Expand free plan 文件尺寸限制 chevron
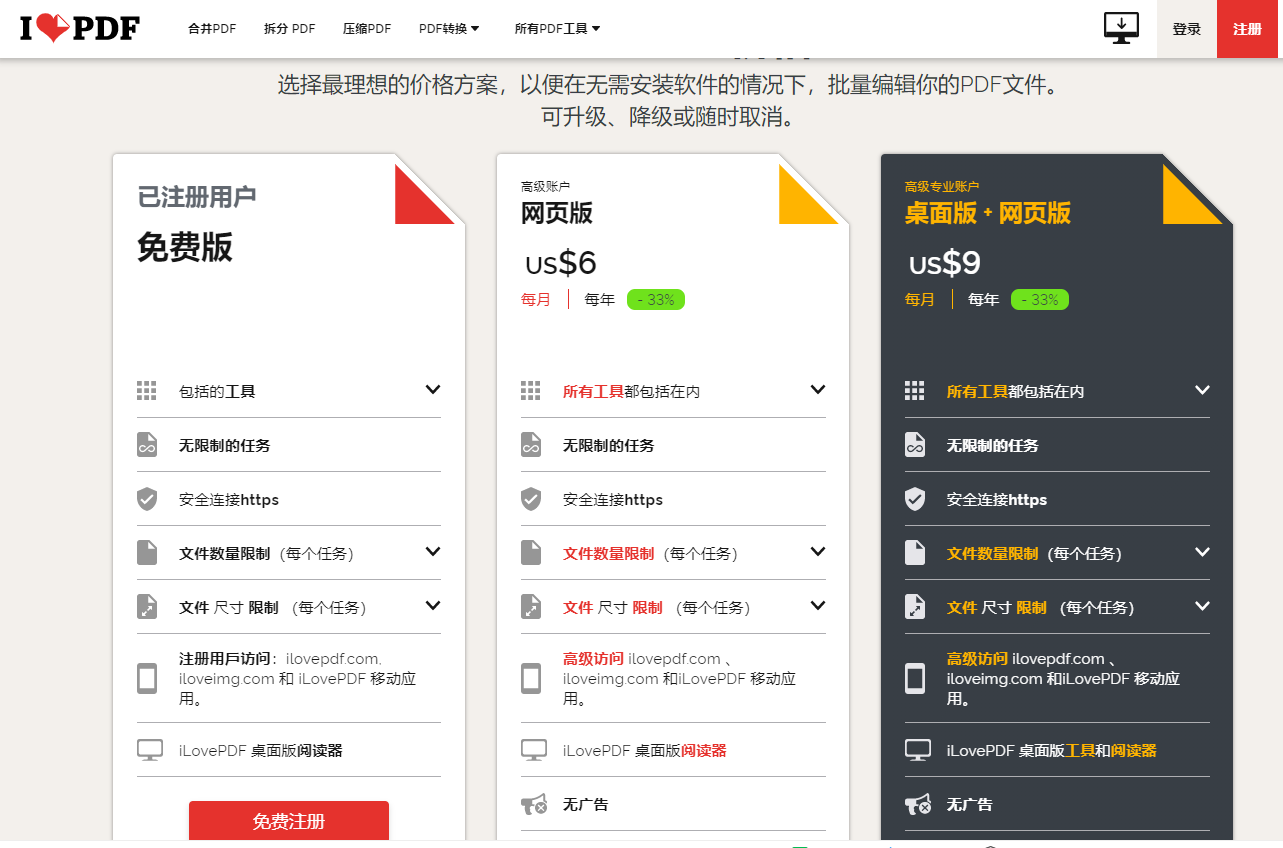Image resolution: width=1283 pixels, height=848 pixels. 433,606
